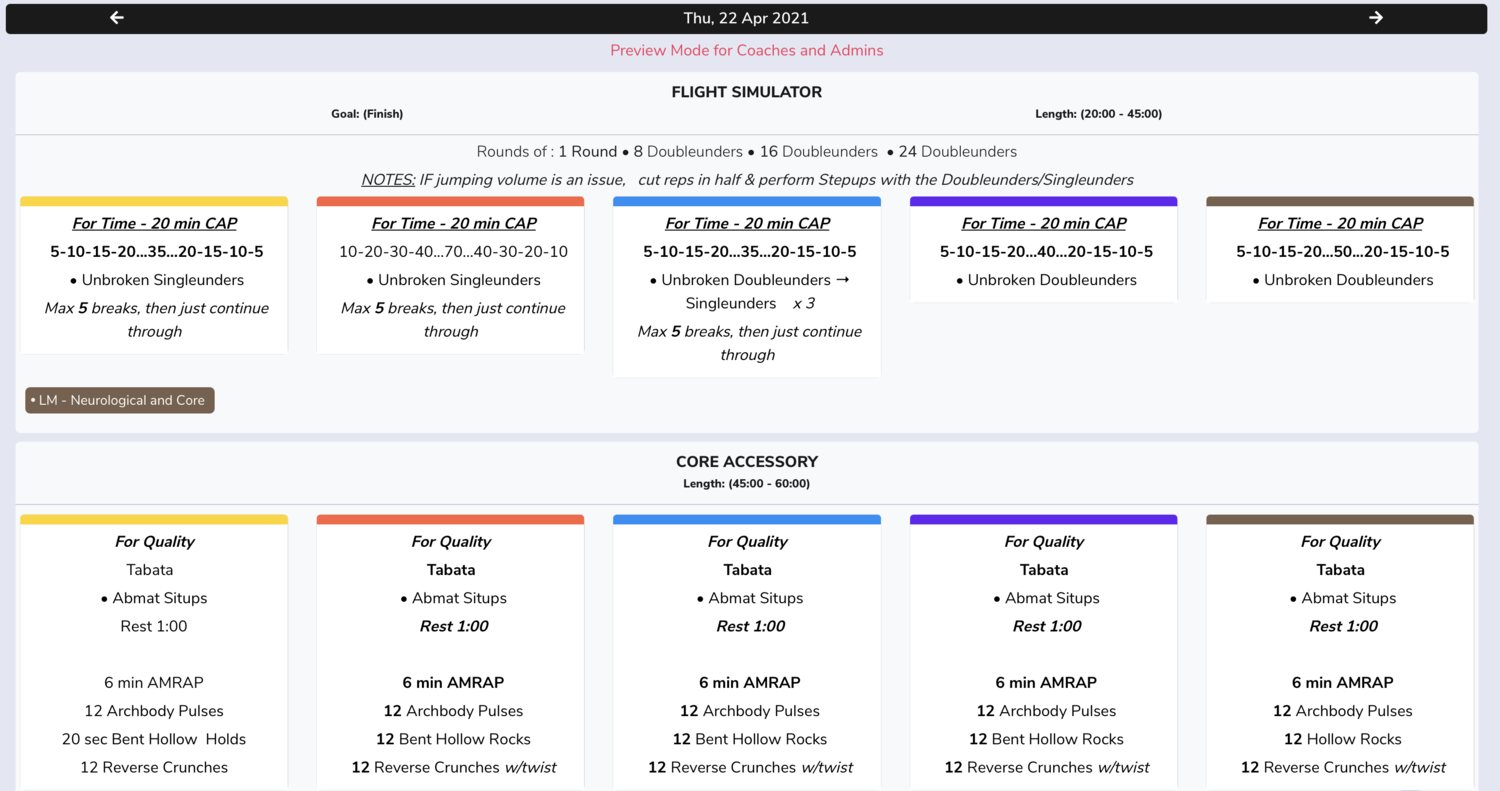The image size is (1500, 791).
Task: Click the NOTES jumping volume line
Action: pos(747,180)
